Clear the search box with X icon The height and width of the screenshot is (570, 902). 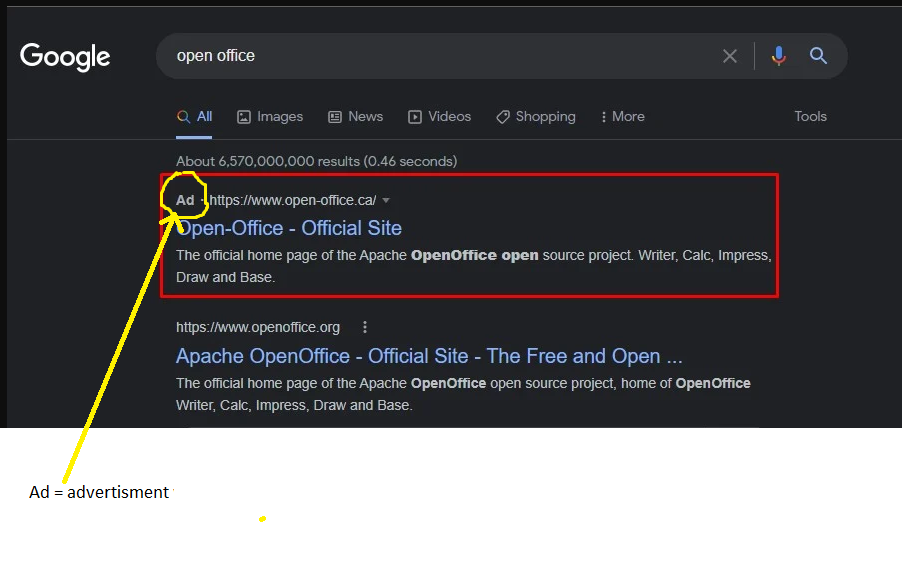[x=729, y=56]
